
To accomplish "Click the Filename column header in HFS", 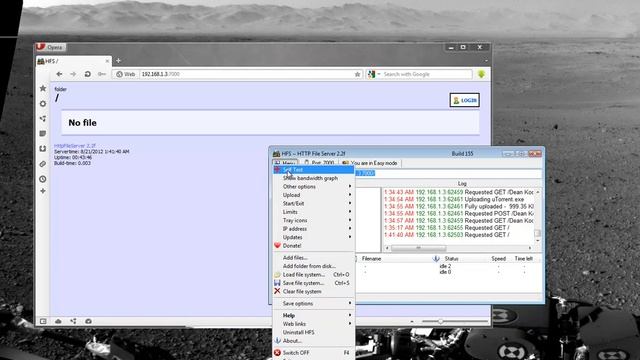I will click(371, 259).
